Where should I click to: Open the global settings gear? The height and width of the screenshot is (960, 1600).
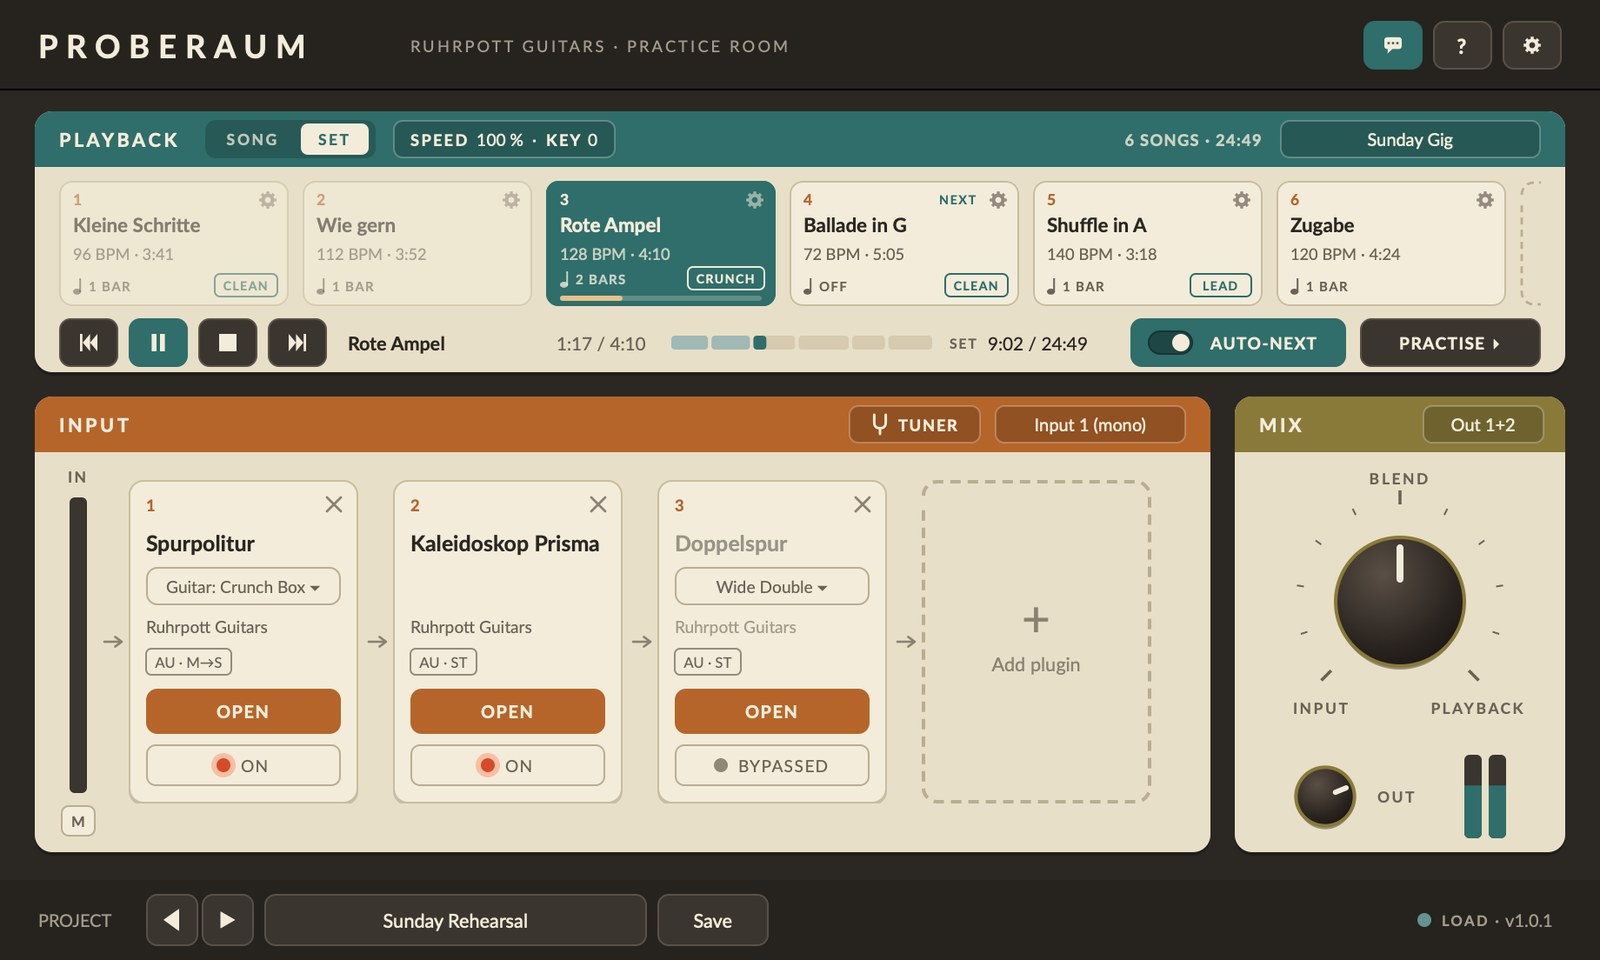tap(1531, 45)
